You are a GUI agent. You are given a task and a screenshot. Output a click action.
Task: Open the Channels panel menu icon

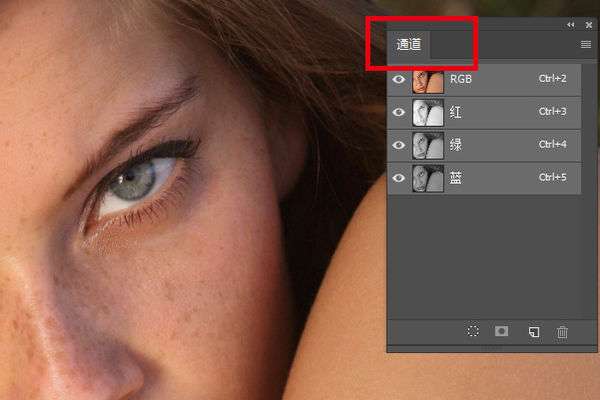[x=585, y=45]
